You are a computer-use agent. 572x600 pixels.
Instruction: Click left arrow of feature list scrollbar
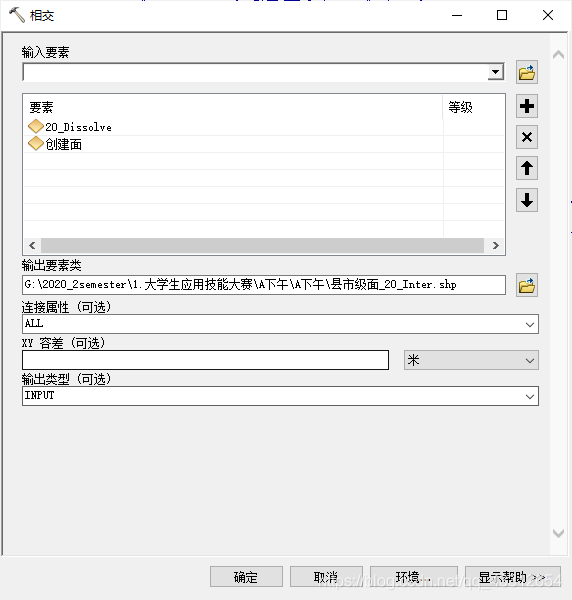click(33, 245)
